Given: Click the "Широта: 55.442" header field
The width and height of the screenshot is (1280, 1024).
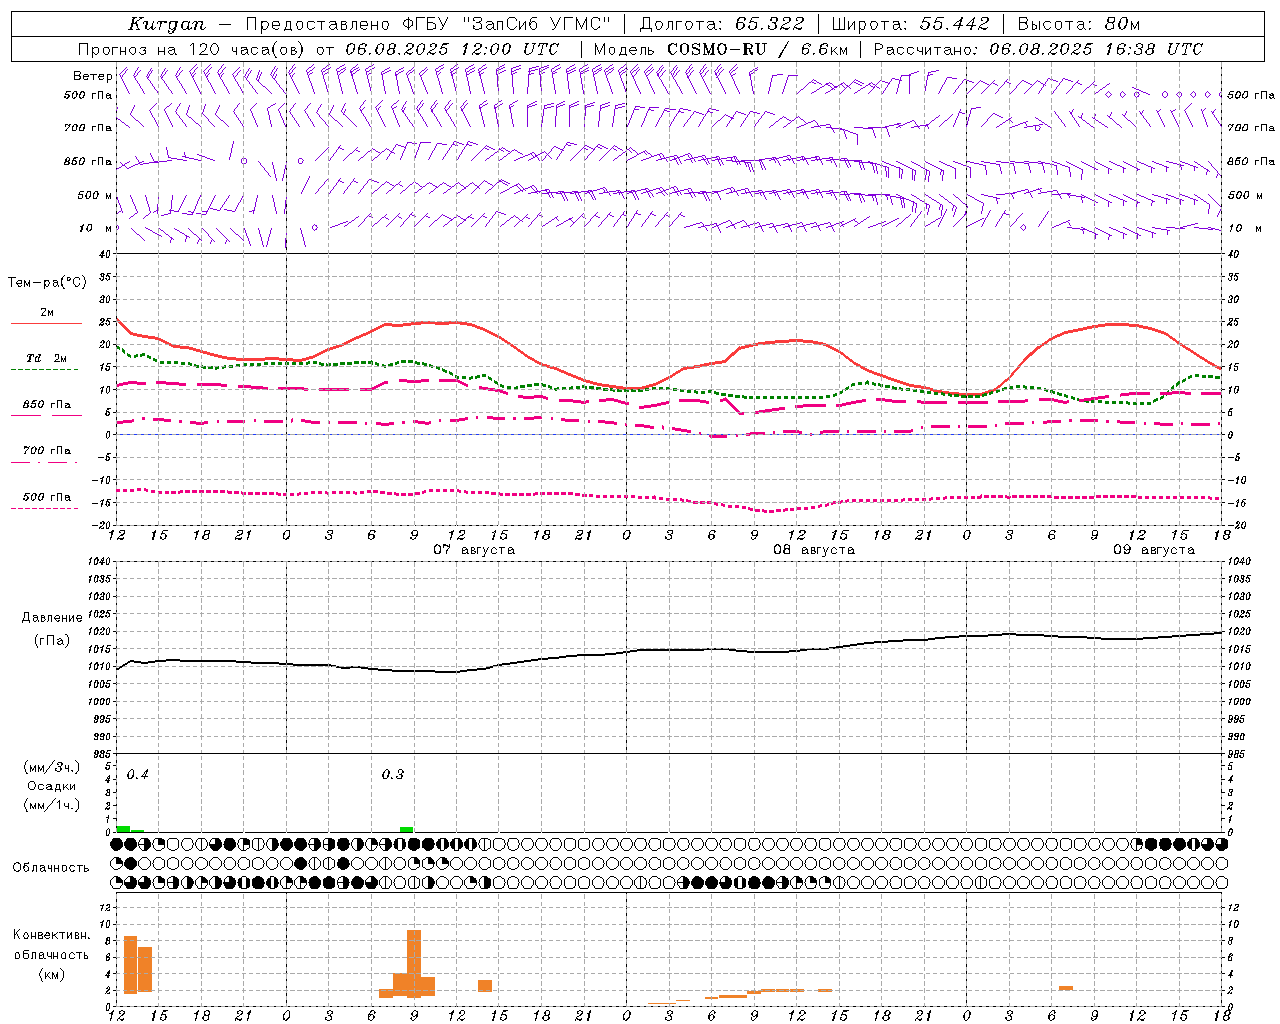Looking at the screenshot, I should 911,24.
